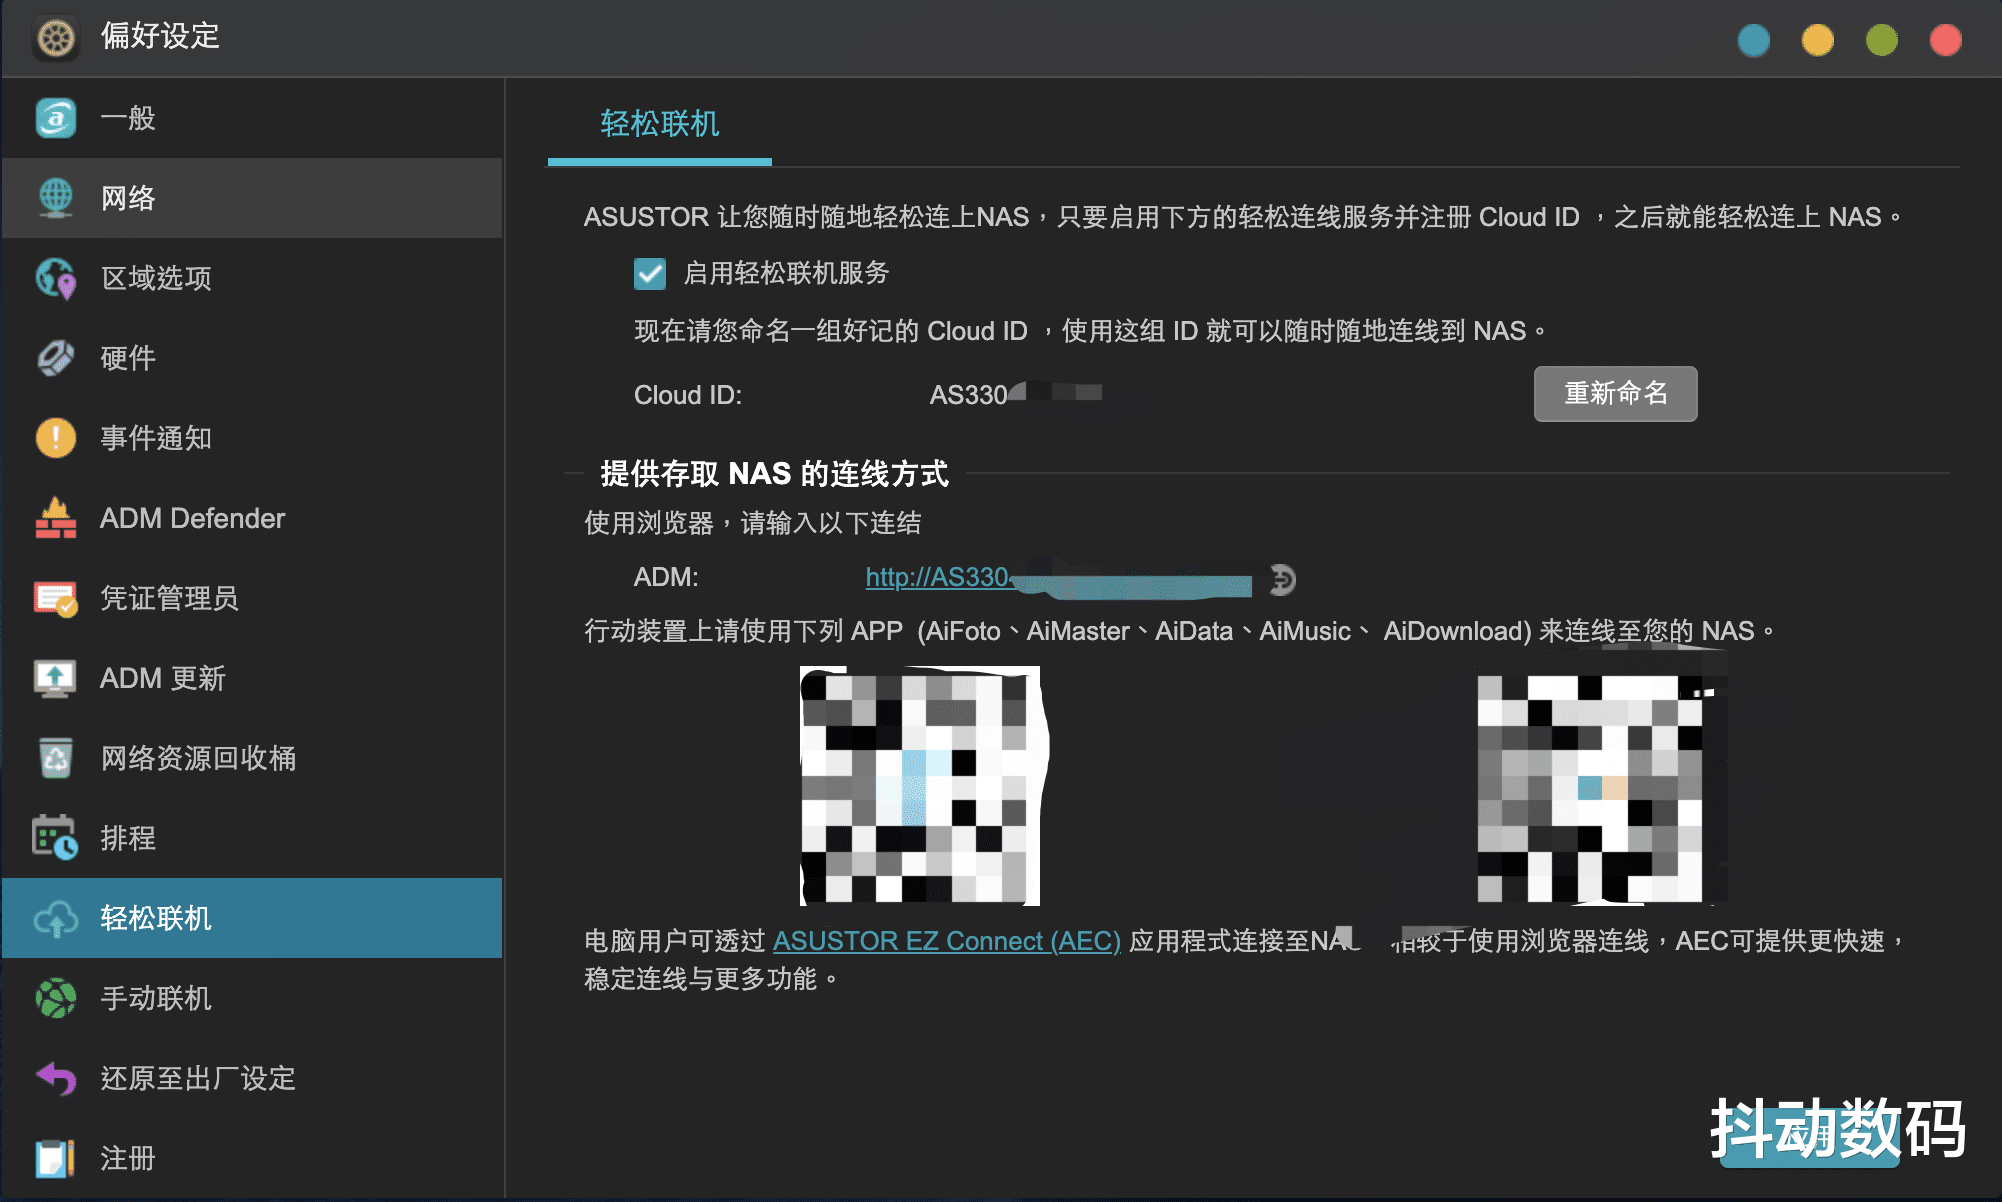This screenshot has height=1202, width=2002.
Task: Open the 区域选项 settings section
Action: point(252,278)
